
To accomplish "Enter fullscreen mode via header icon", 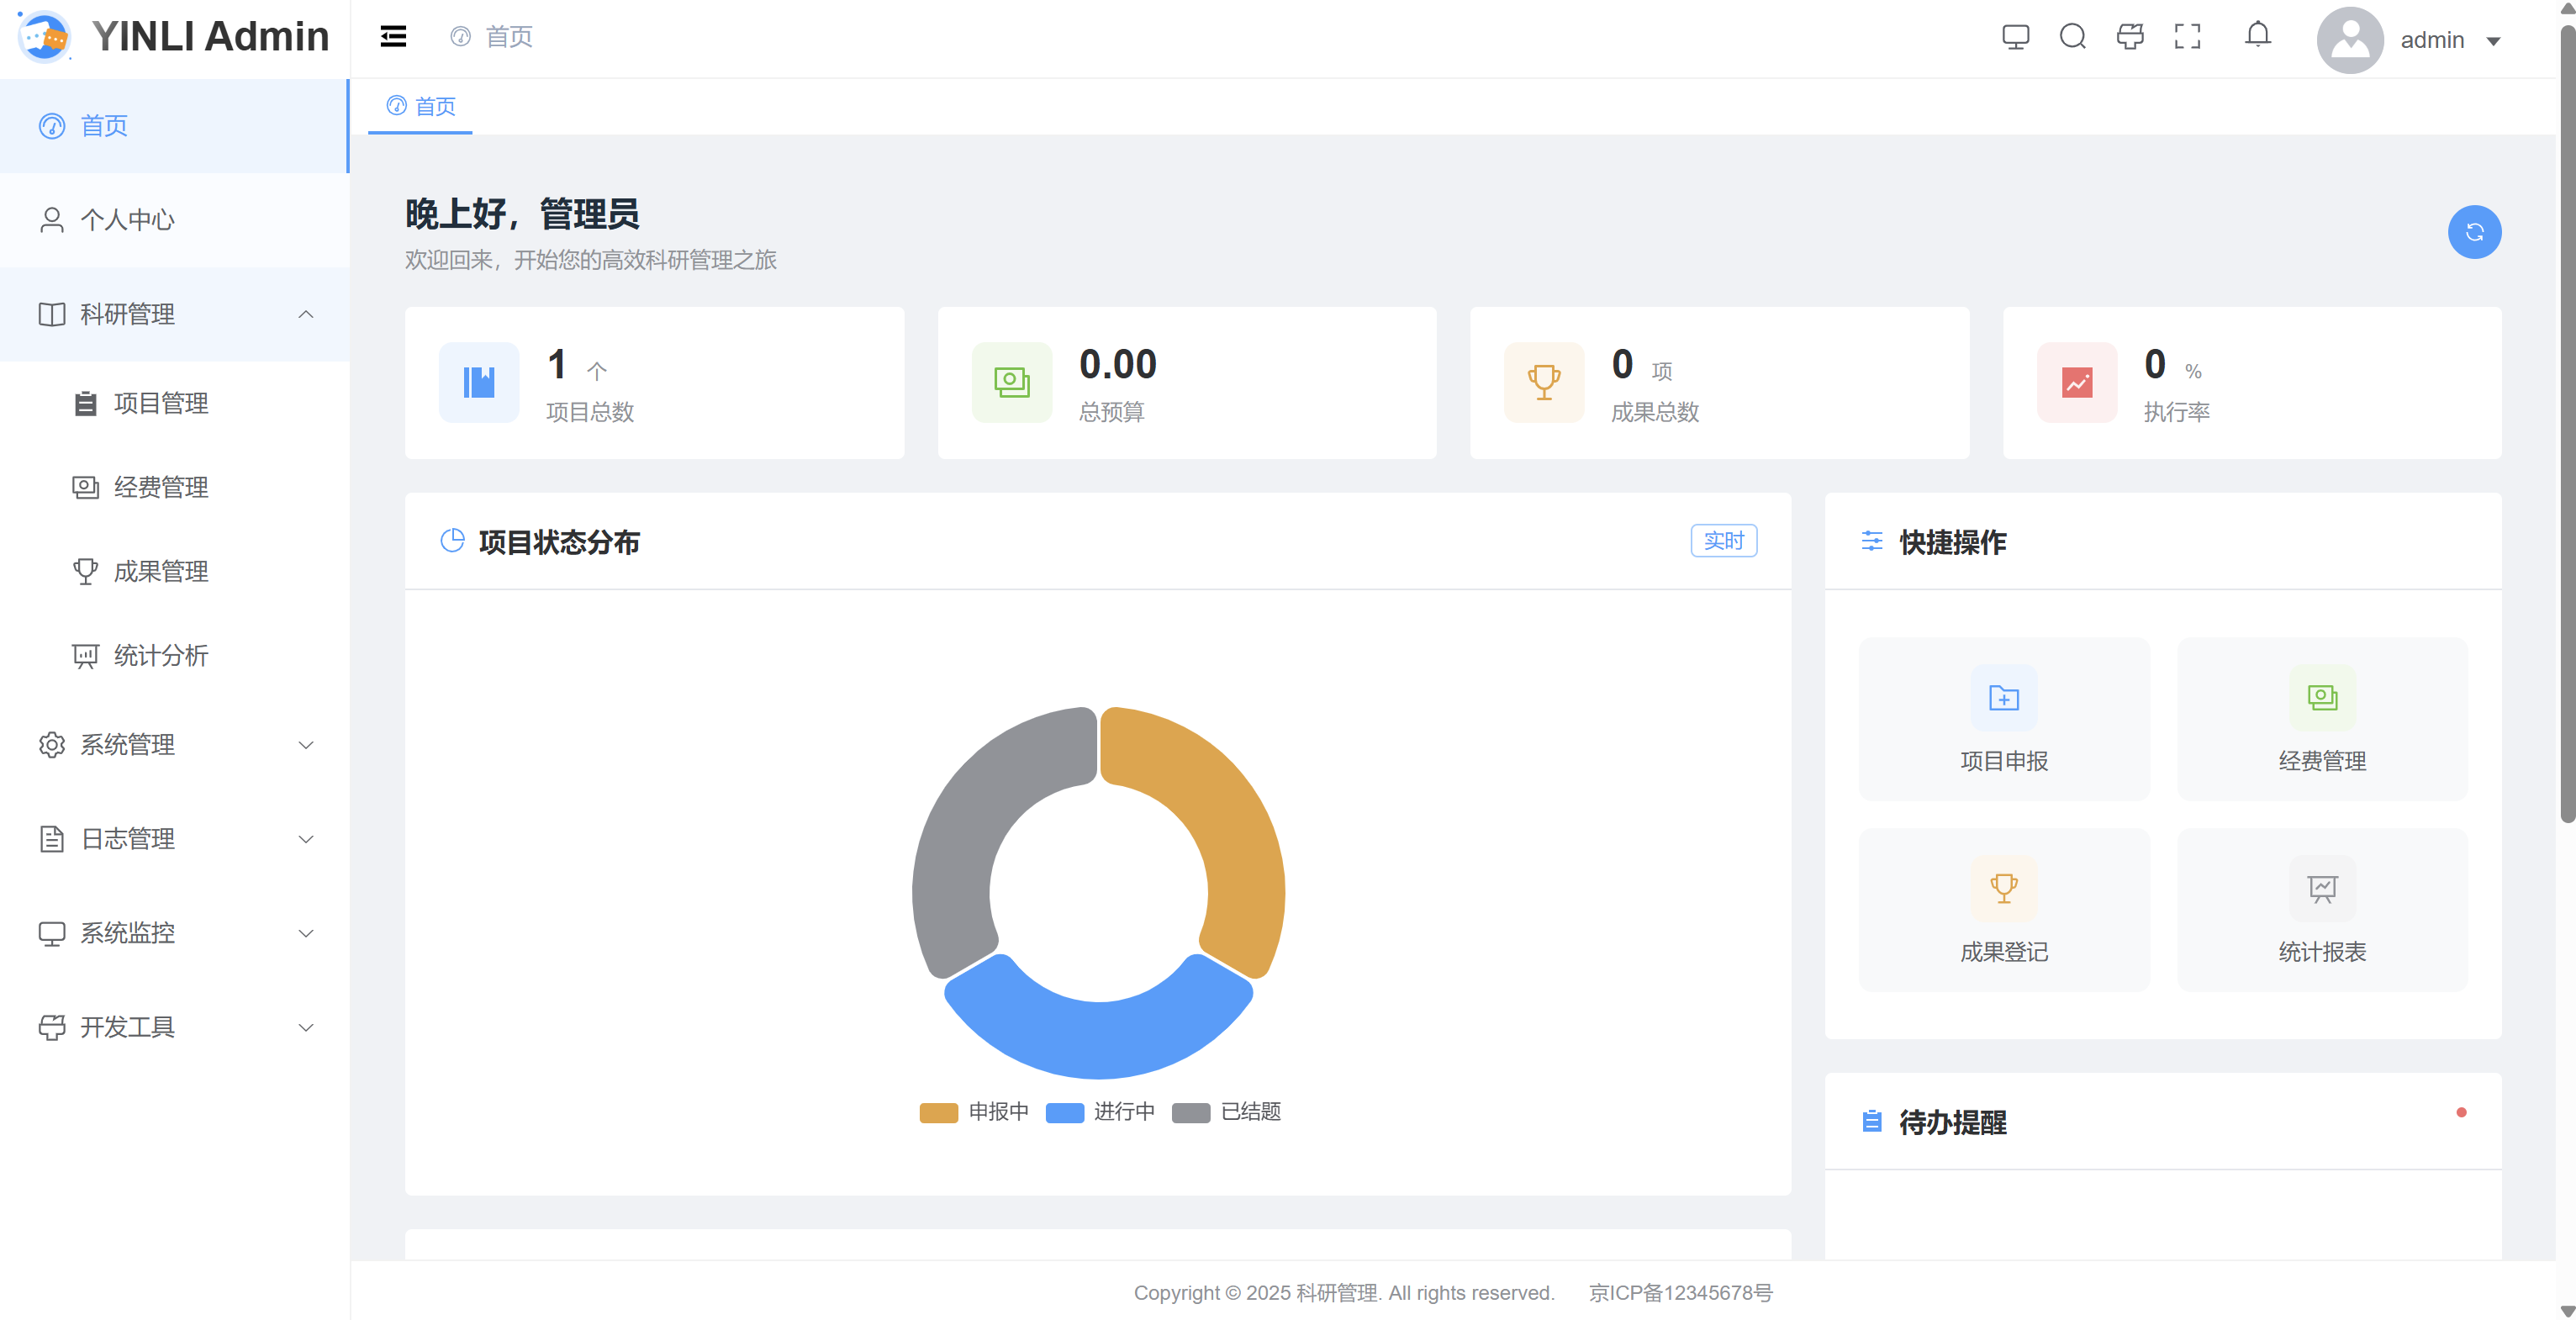I will click(x=2187, y=37).
